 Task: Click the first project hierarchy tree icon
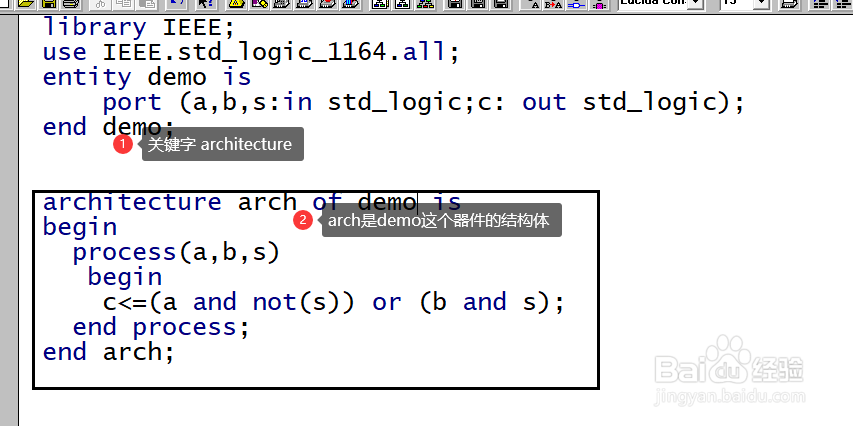[x=380, y=4]
